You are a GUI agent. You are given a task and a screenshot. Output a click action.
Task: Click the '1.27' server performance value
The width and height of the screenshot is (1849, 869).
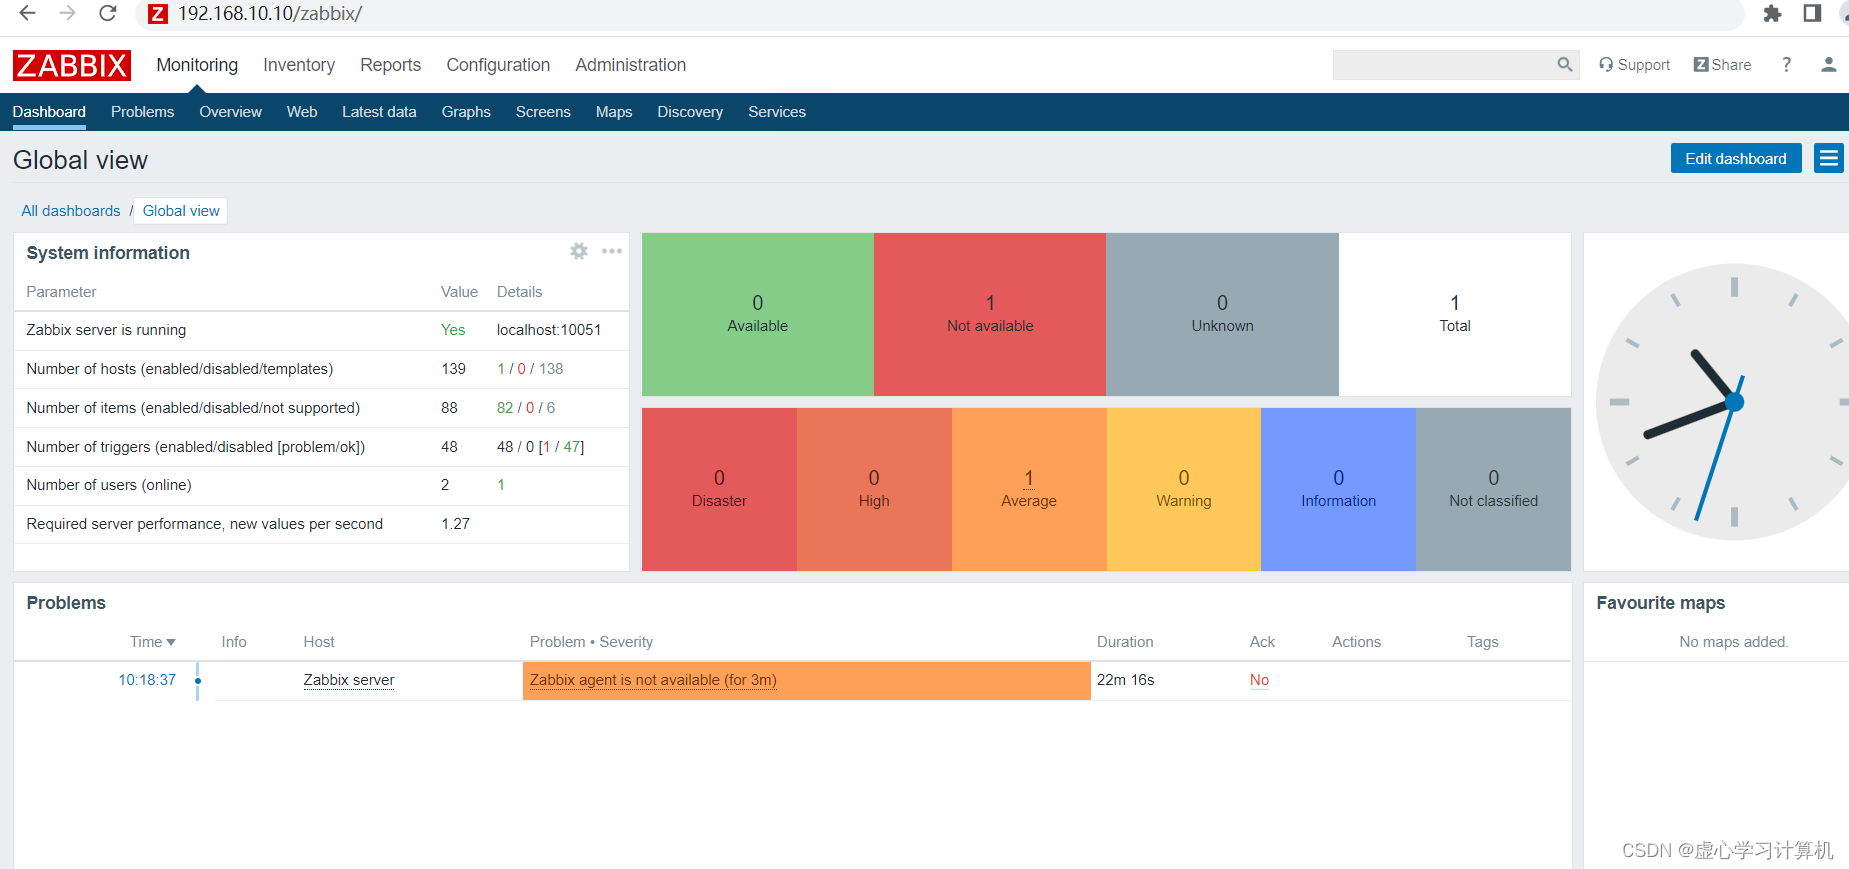[455, 524]
